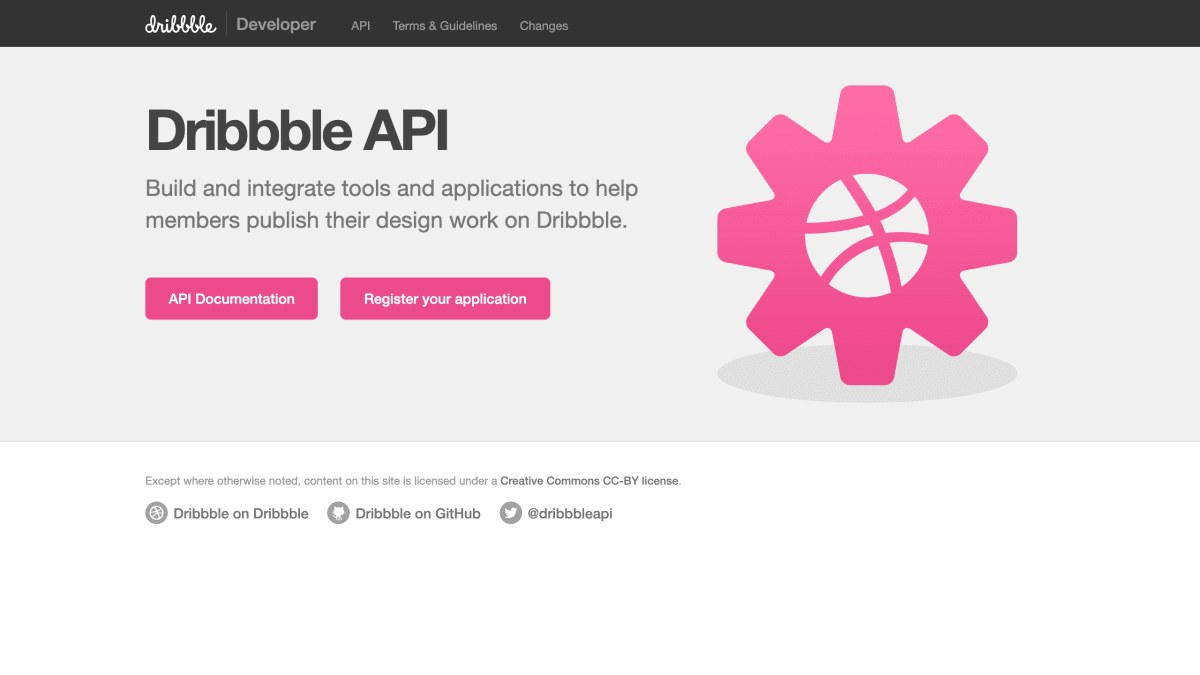The image size is (1200, 675).
Task: Click the GitHub octocat footer icon
Action: coord(338,513)
